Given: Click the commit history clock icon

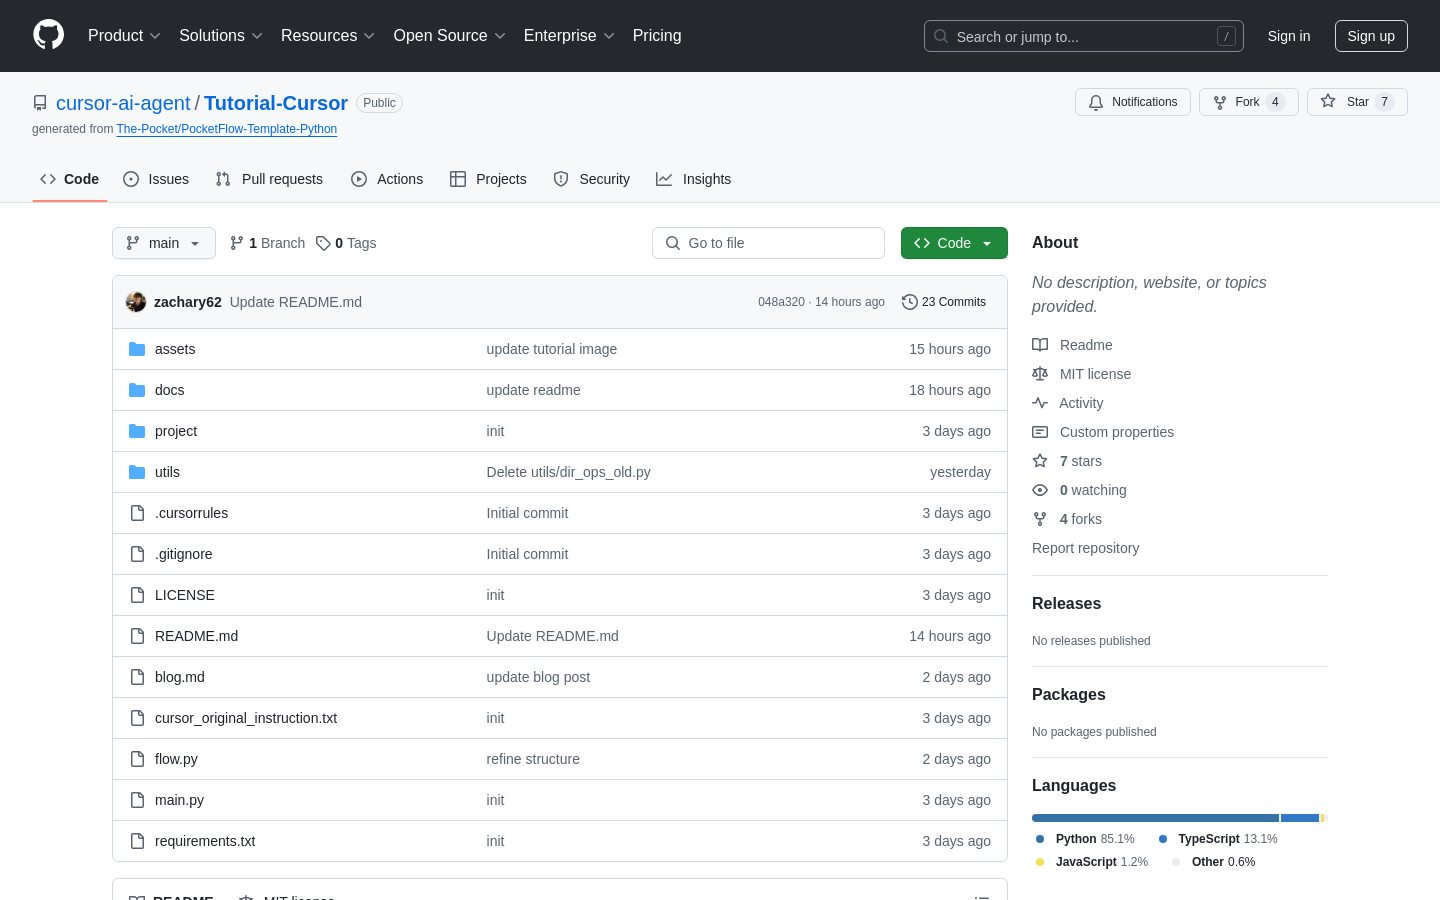Looking at the screenshot, I should tap(909, 302).
